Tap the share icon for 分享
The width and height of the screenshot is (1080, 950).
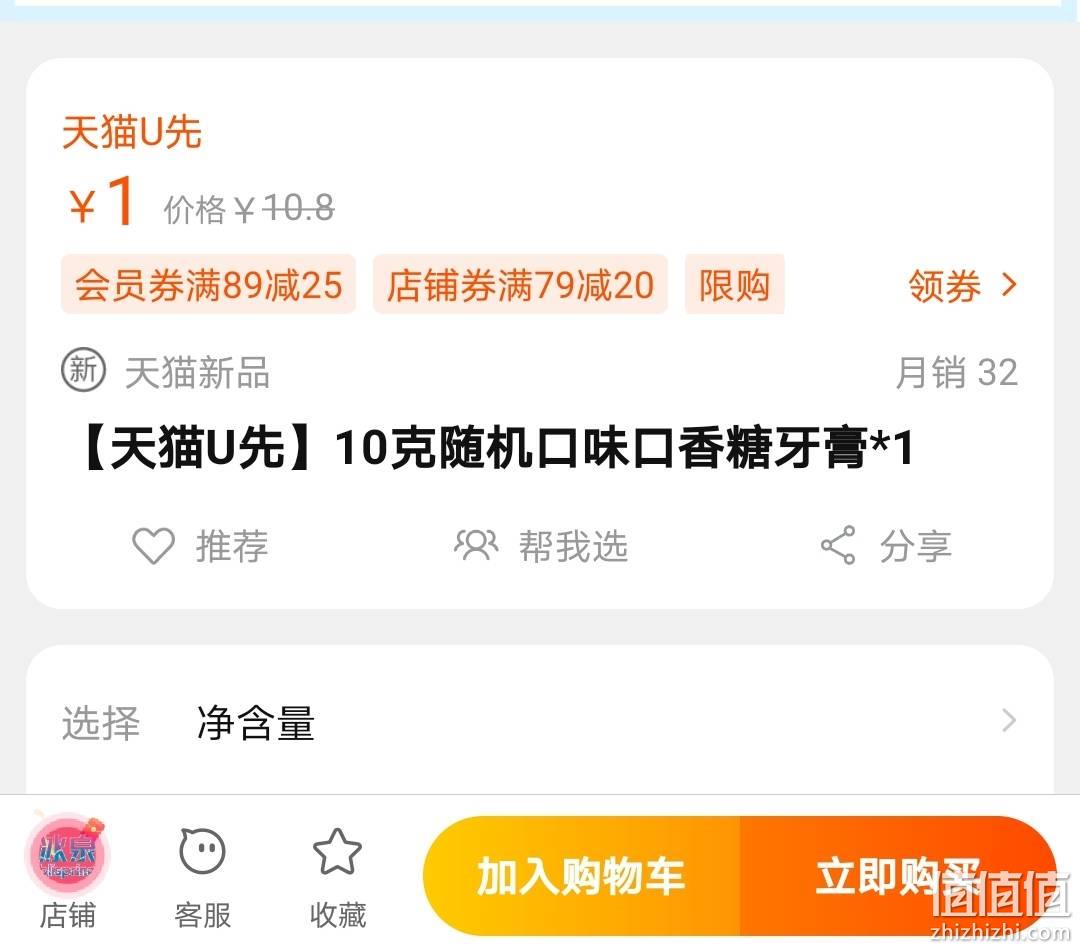coord(838,545)
